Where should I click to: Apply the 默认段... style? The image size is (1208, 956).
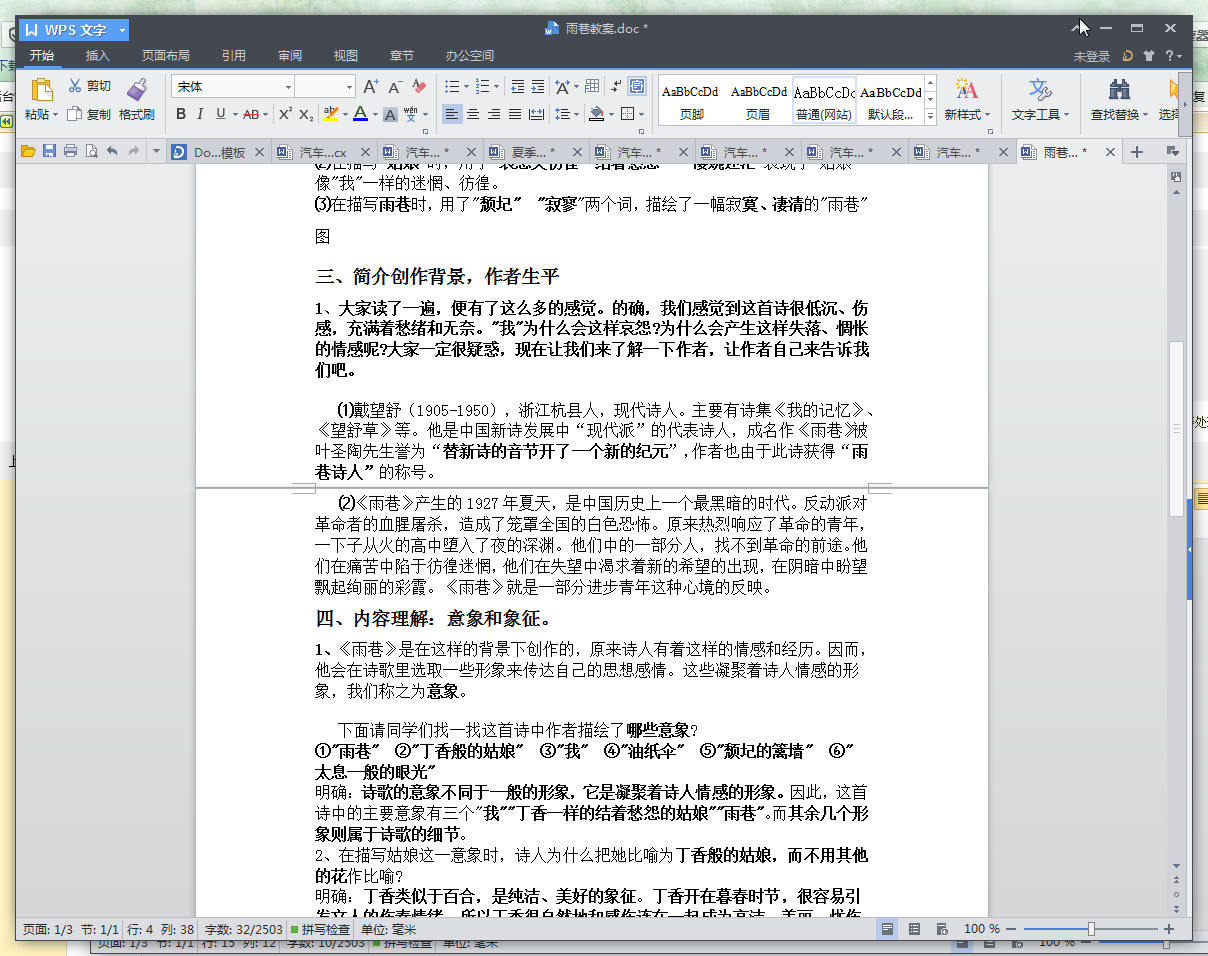coord(891,103)
